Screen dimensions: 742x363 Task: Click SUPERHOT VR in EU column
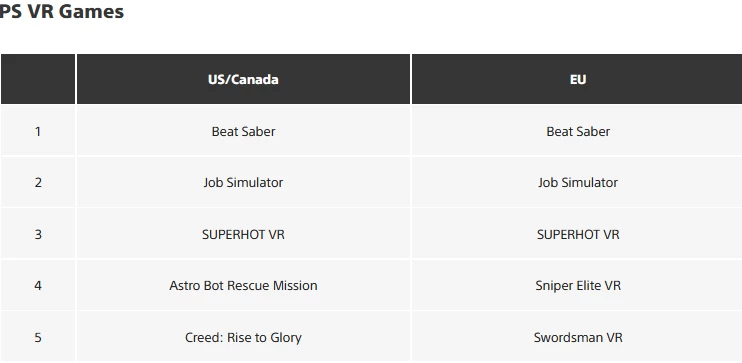(577, 234)
